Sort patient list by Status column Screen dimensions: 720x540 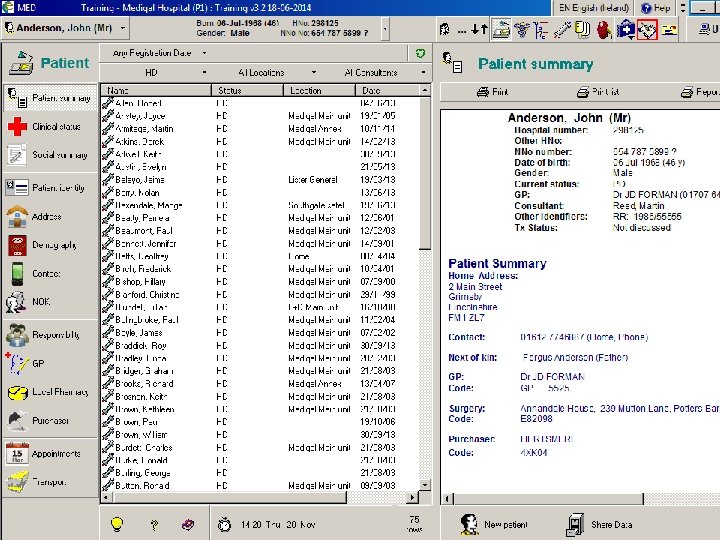click(248, 90)
